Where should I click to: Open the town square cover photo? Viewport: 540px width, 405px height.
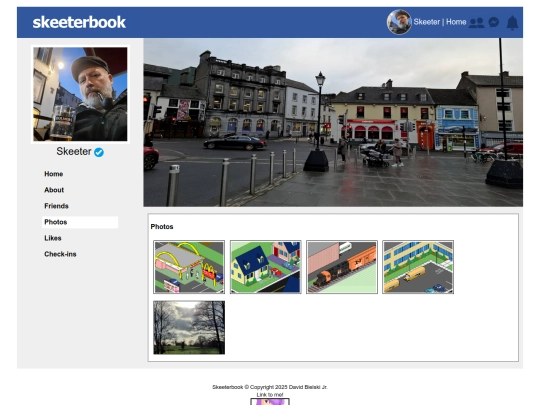coord(333,123)
